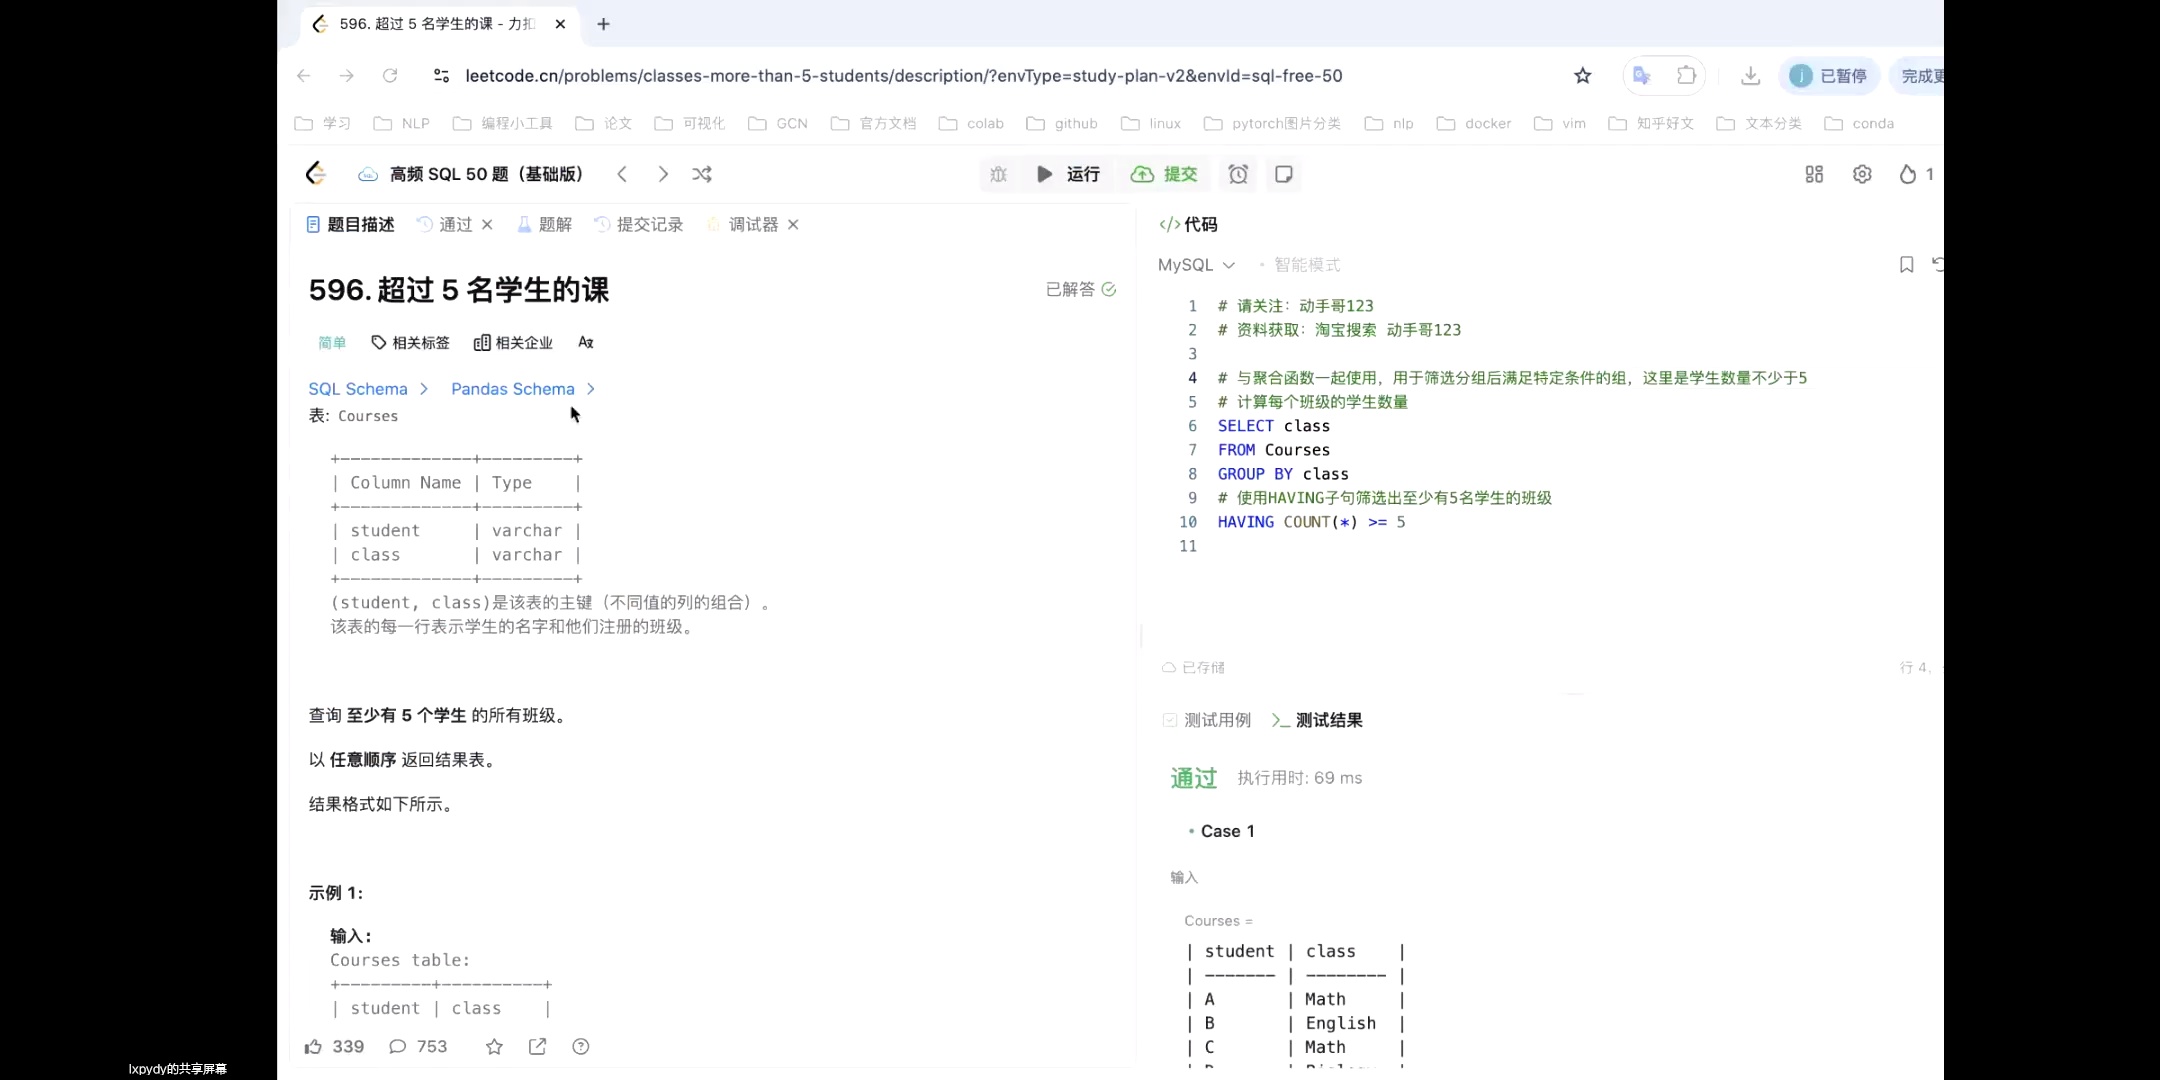Submit the solution with 提交 button
This screenshot has height=1080, width=2160.
pos(1163,174)
